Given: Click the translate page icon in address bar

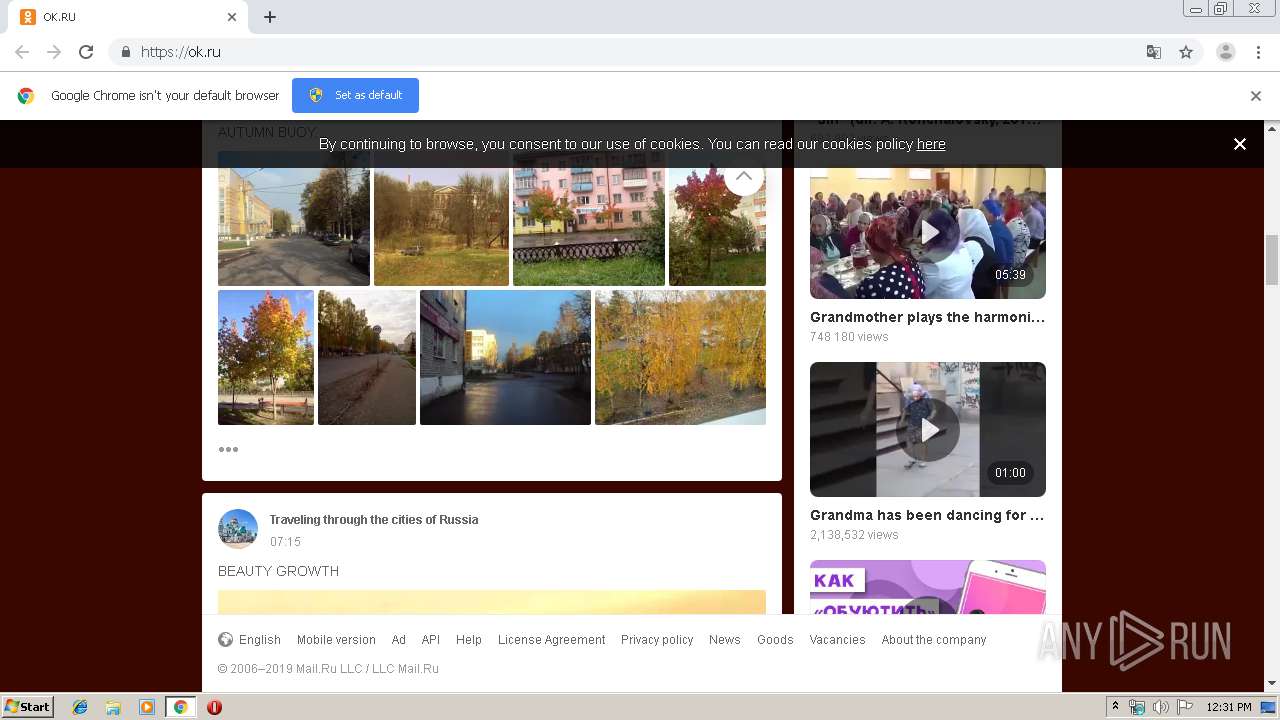Looking at the screenshot, I should pyautogui.click(x=1153, y=52).
